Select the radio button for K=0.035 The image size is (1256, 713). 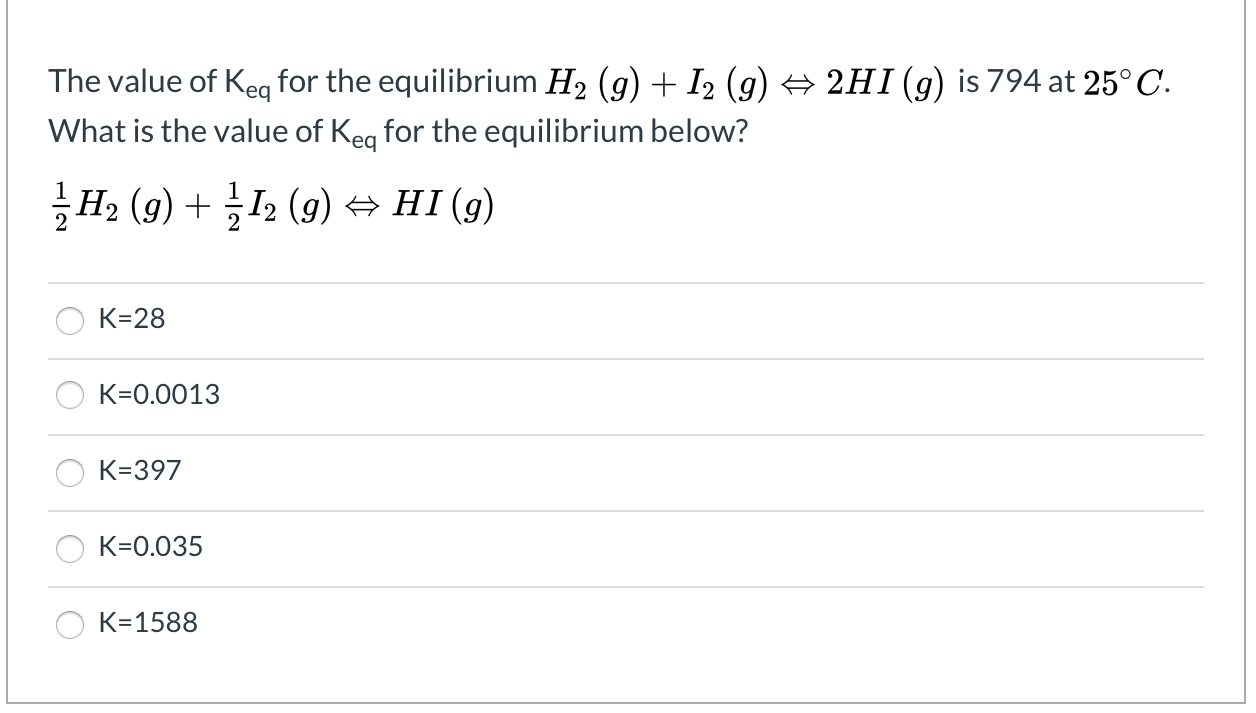click(70, 548)
